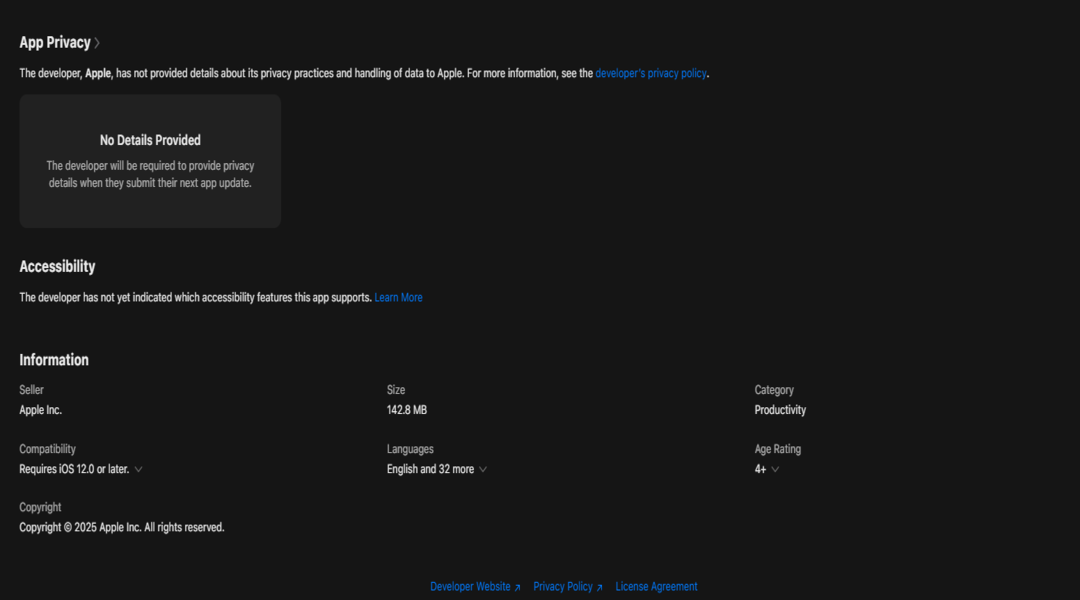The height and width of the screenshot is (600, 1080).
Task: Click the chevron beside the App Privacy heading
Action: (x=97, y=43)
